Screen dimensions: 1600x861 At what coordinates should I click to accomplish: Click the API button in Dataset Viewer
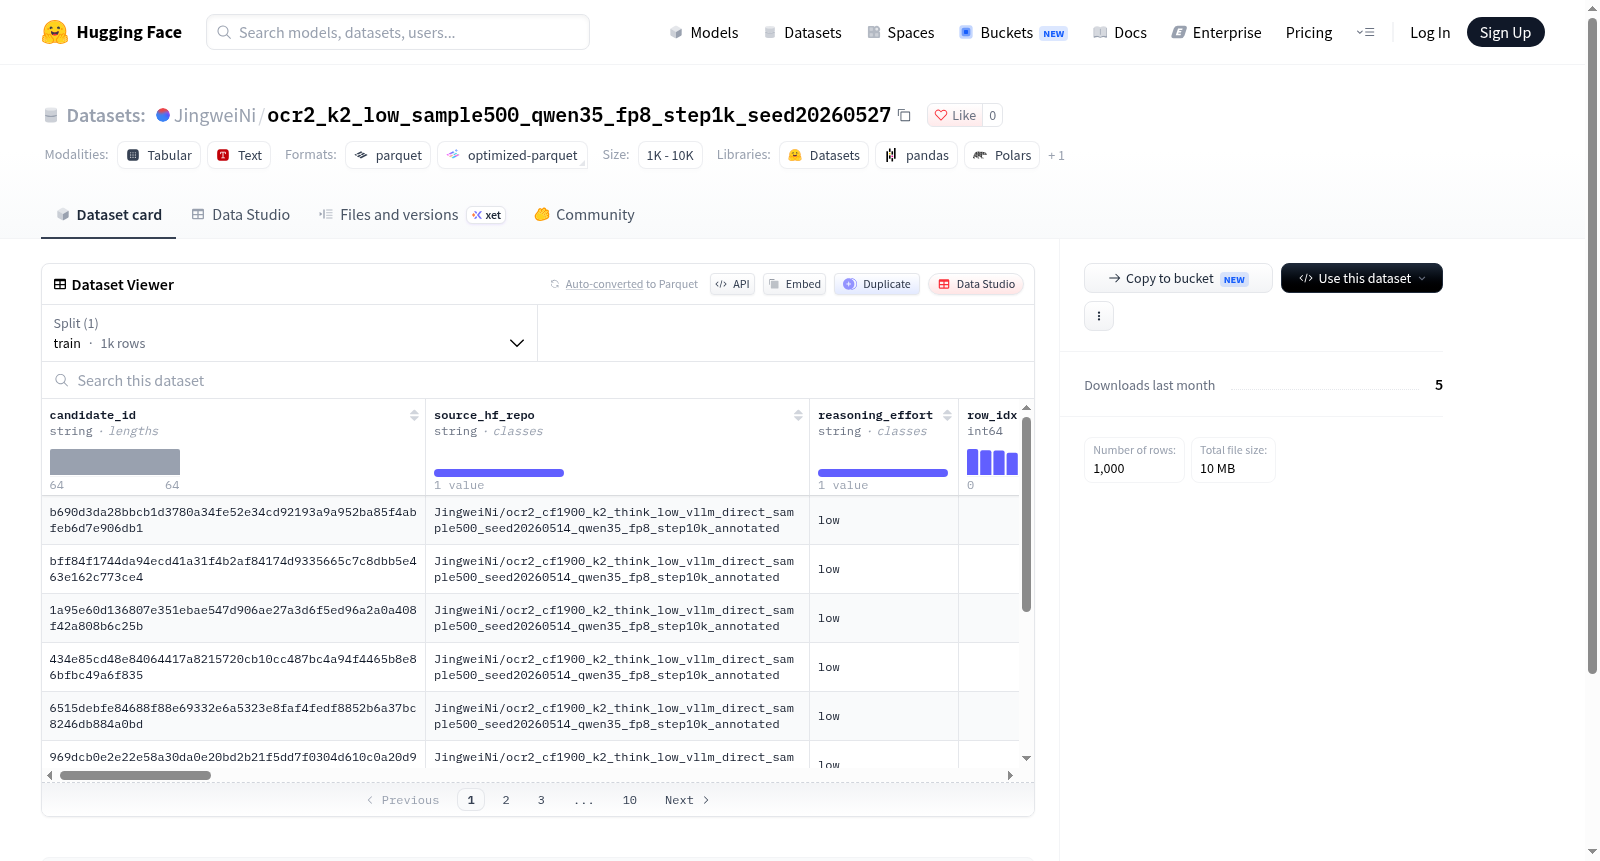pos(732,284)
